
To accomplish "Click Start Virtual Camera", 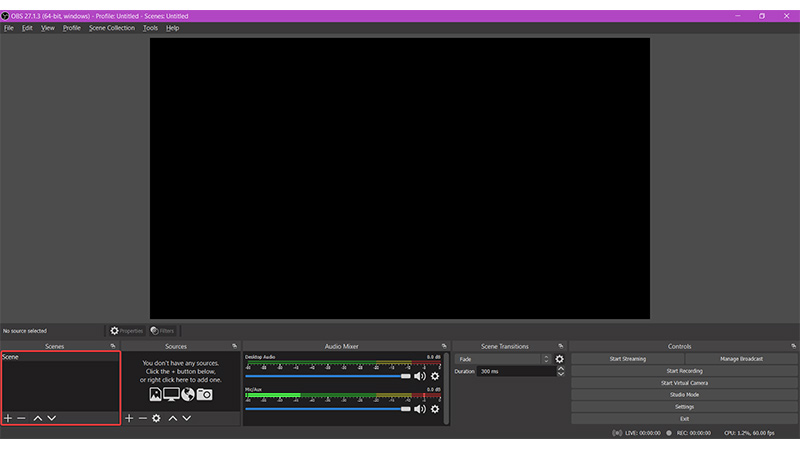I will coord(684,383).
